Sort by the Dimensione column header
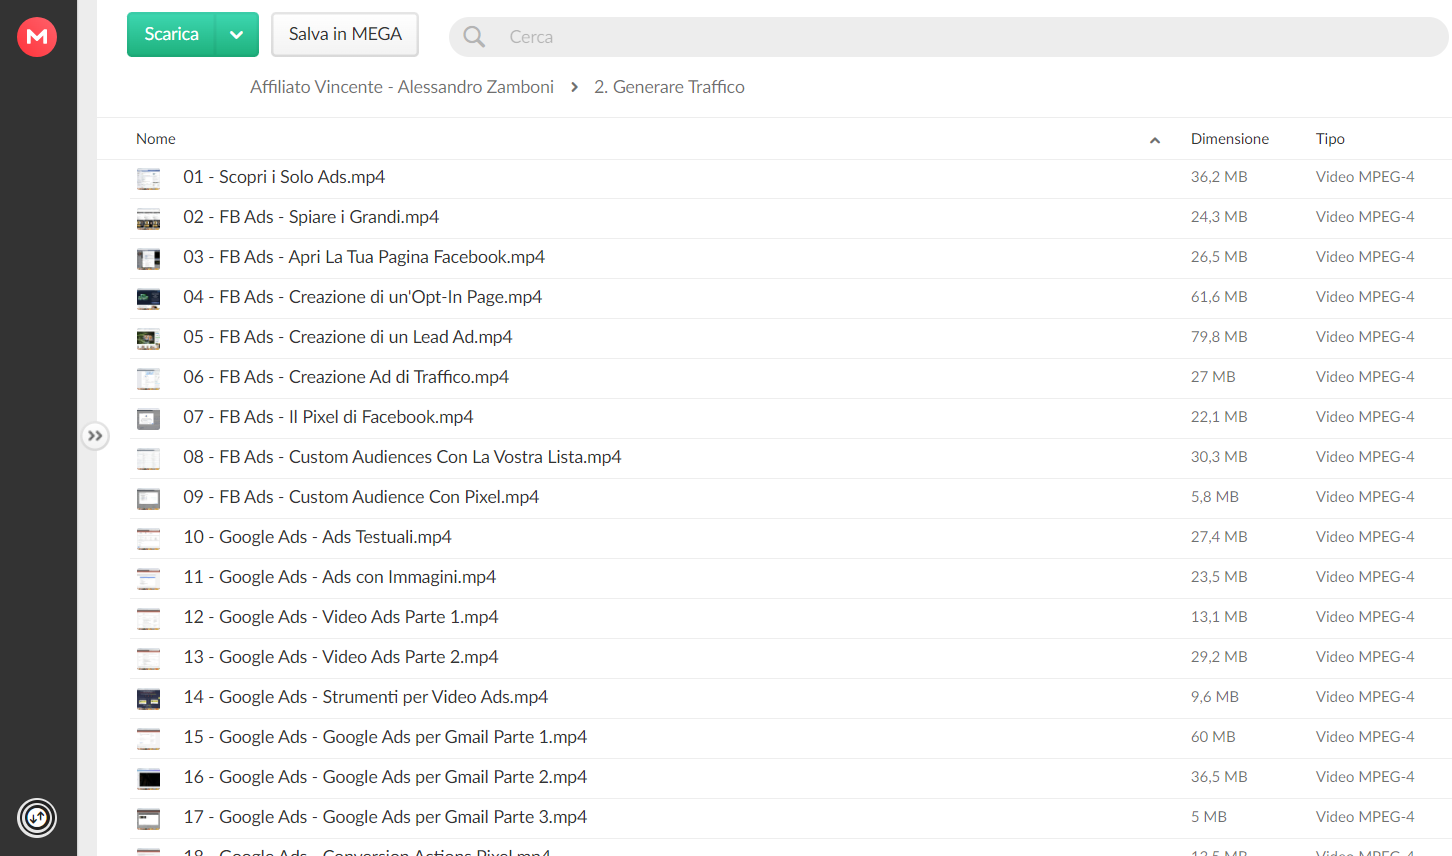This screenshot has height=856, width=1452. click(x=1229, y=139)
